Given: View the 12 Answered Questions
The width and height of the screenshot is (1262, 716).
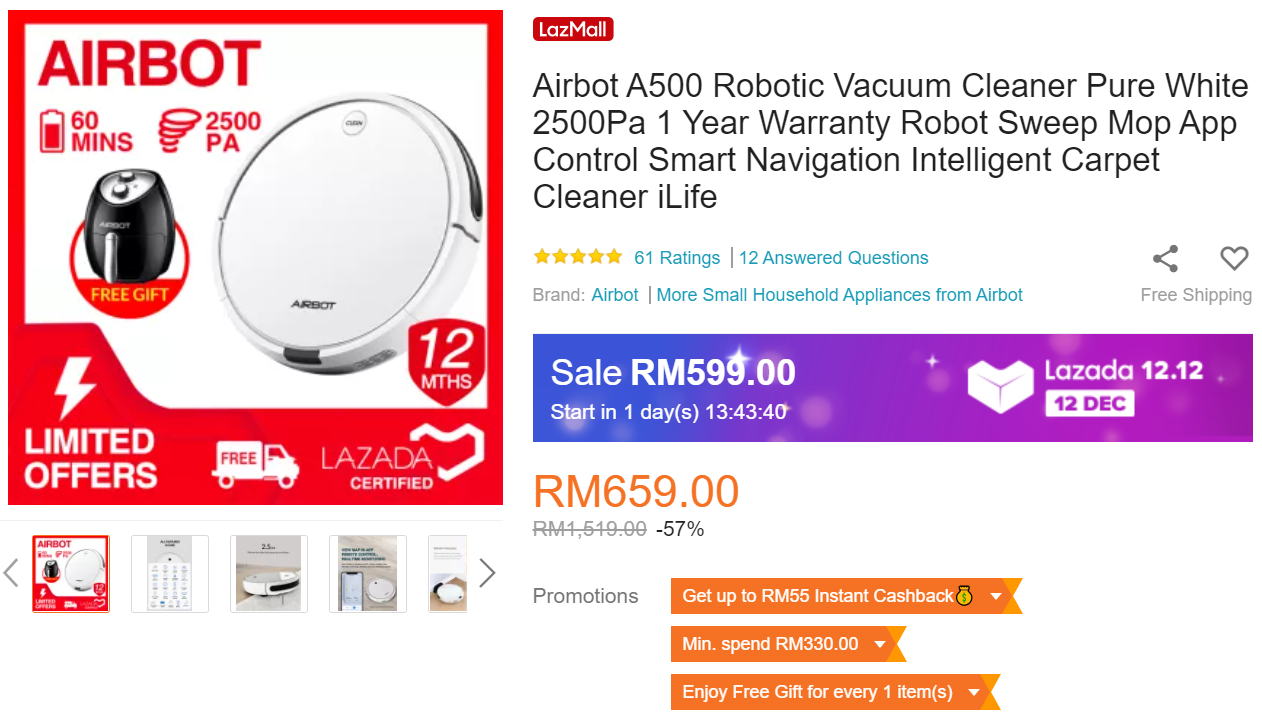Looking at the screenshot, I should click(834, 258).
